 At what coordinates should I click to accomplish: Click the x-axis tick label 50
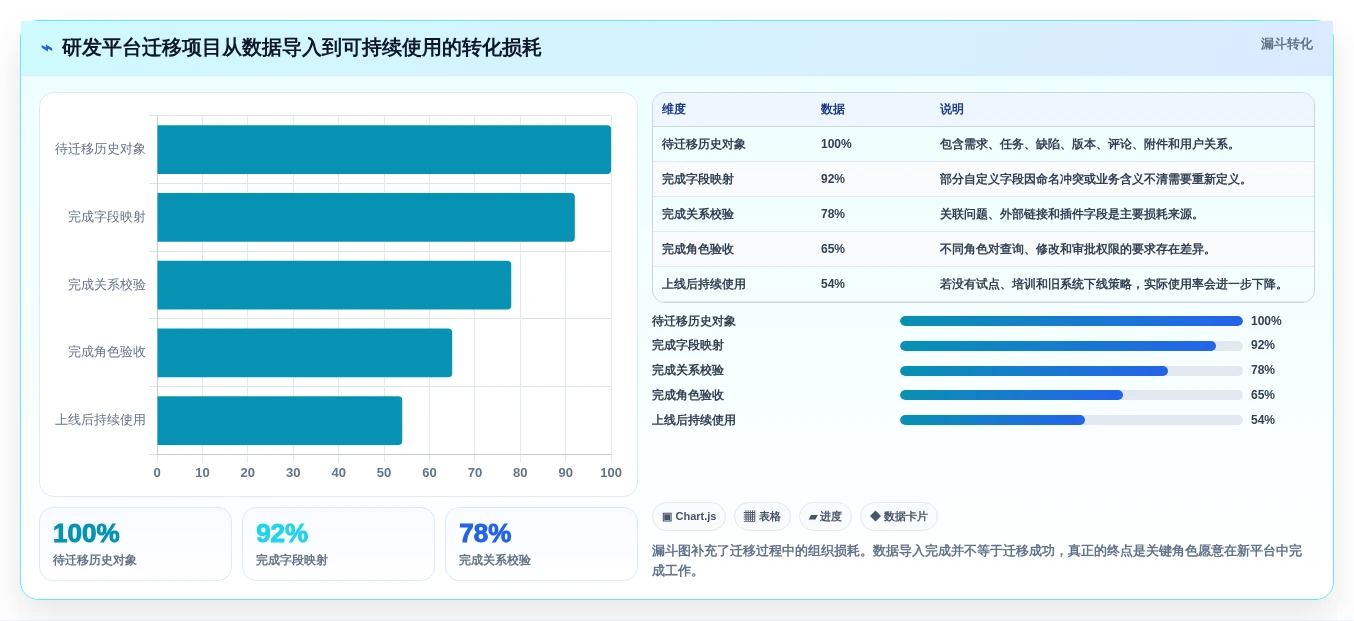384,473
